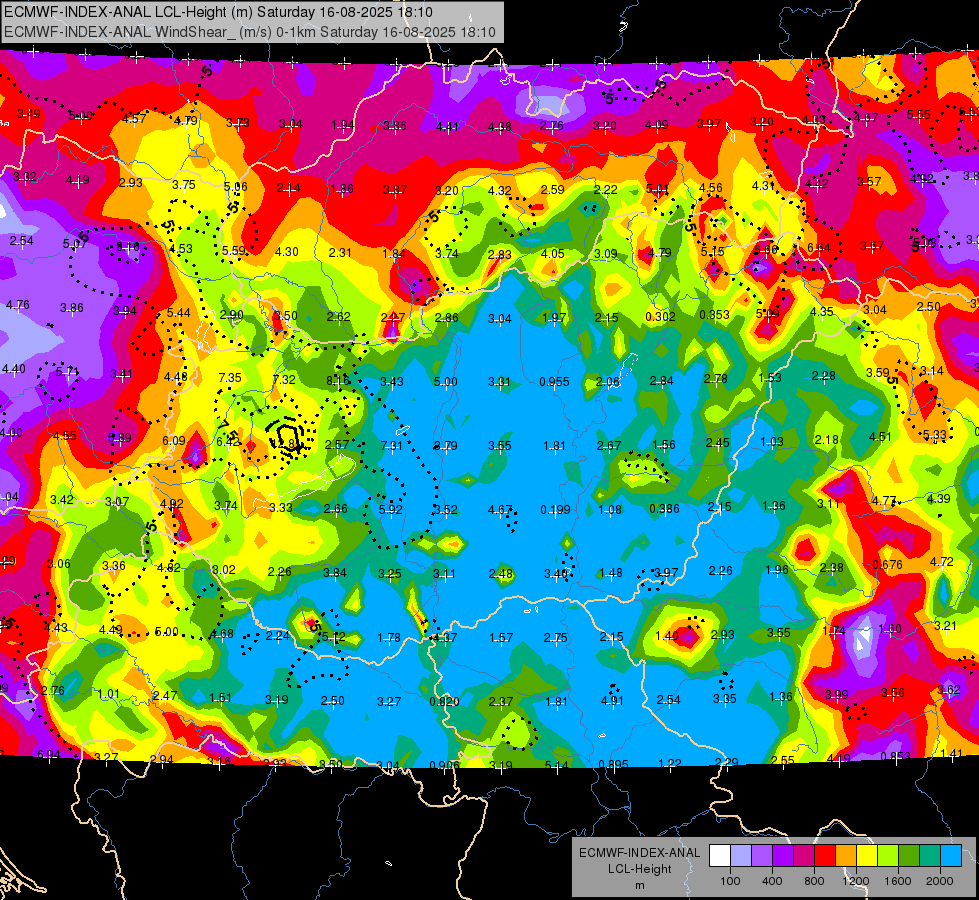Click the legend scale label 1600

pos(898,881)
